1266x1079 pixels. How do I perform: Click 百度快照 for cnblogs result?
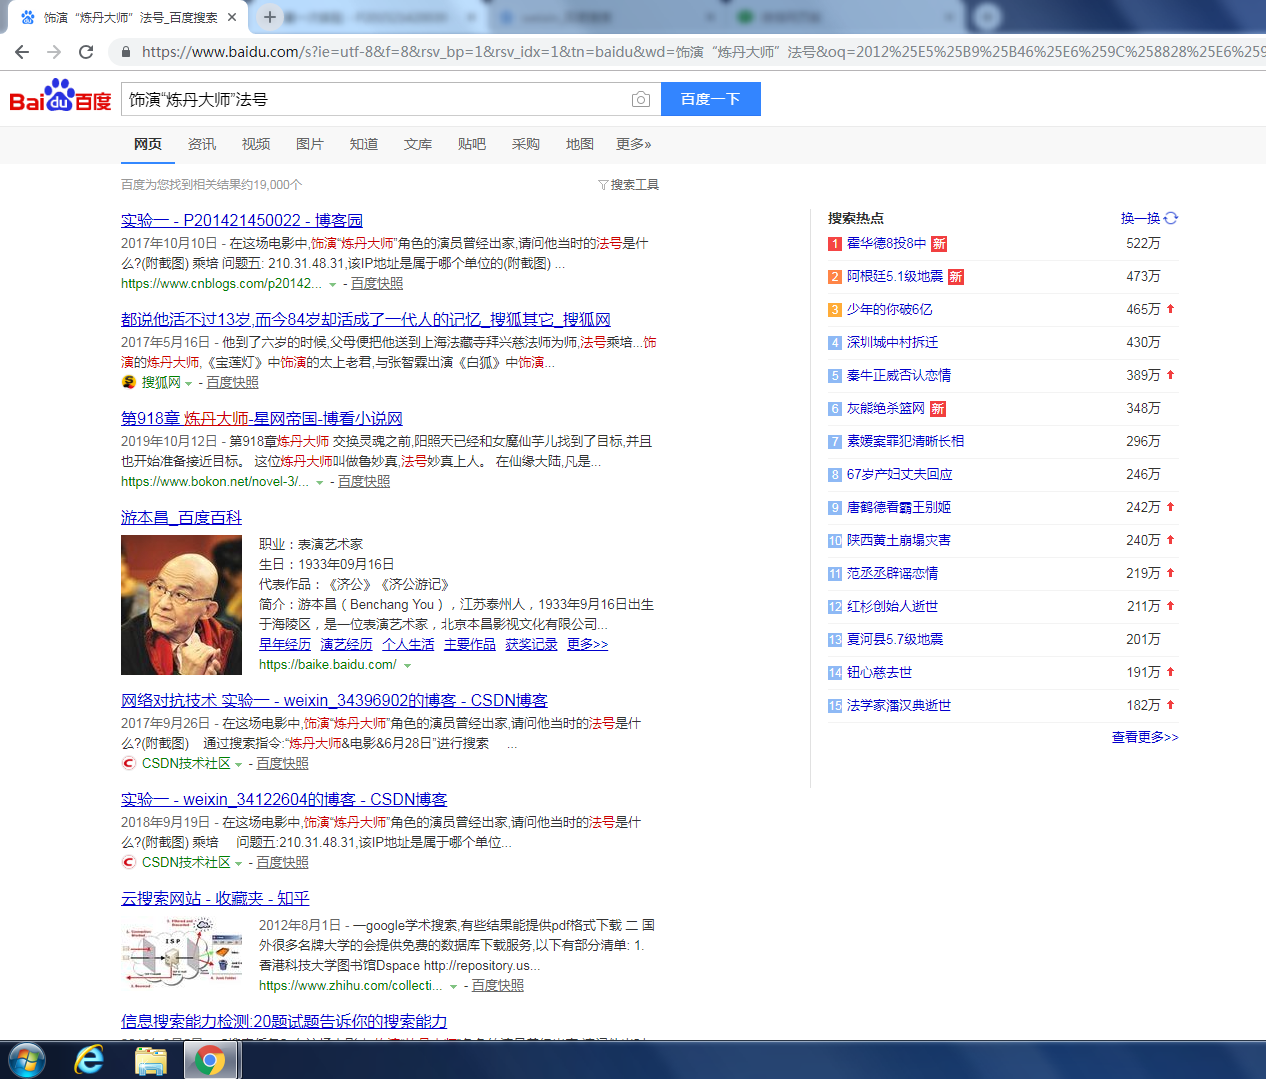click(377, 284)
